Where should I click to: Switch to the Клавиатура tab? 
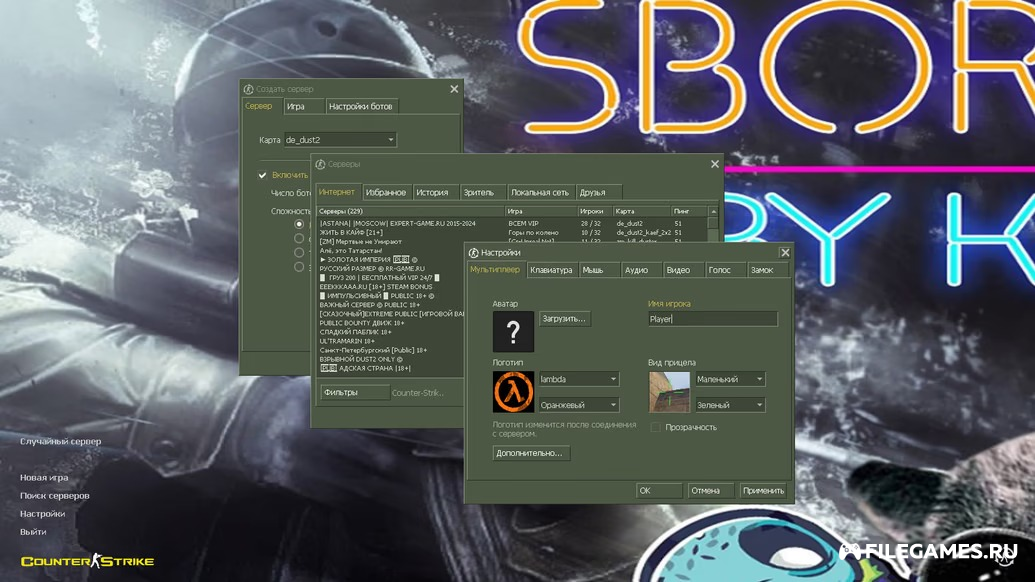click(x=551, y=270)
